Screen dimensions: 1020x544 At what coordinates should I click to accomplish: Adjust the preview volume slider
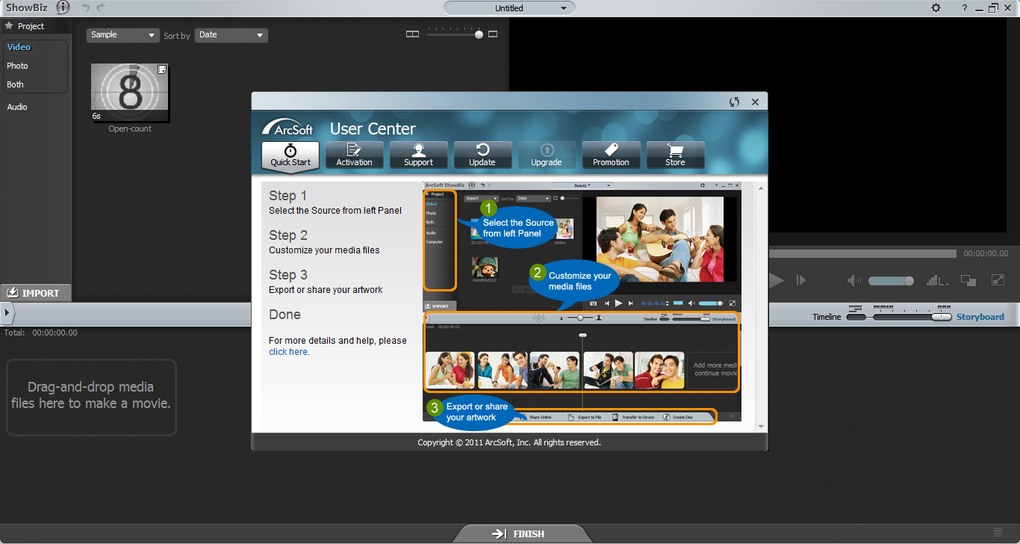pos(891,281)
